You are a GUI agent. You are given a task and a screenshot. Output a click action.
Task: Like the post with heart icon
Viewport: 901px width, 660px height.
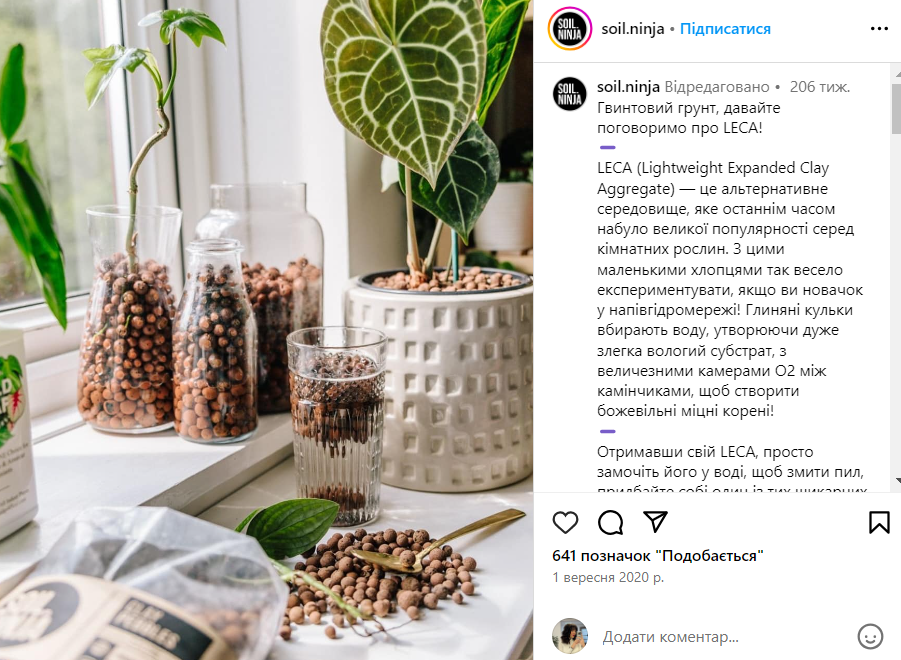coord(565,522)
